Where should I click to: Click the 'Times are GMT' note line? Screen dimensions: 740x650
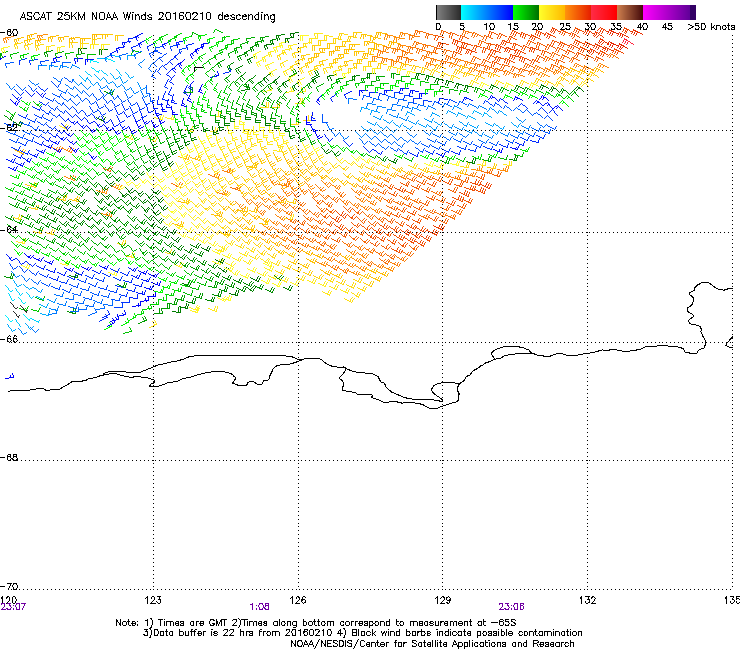tap(316, 623)
